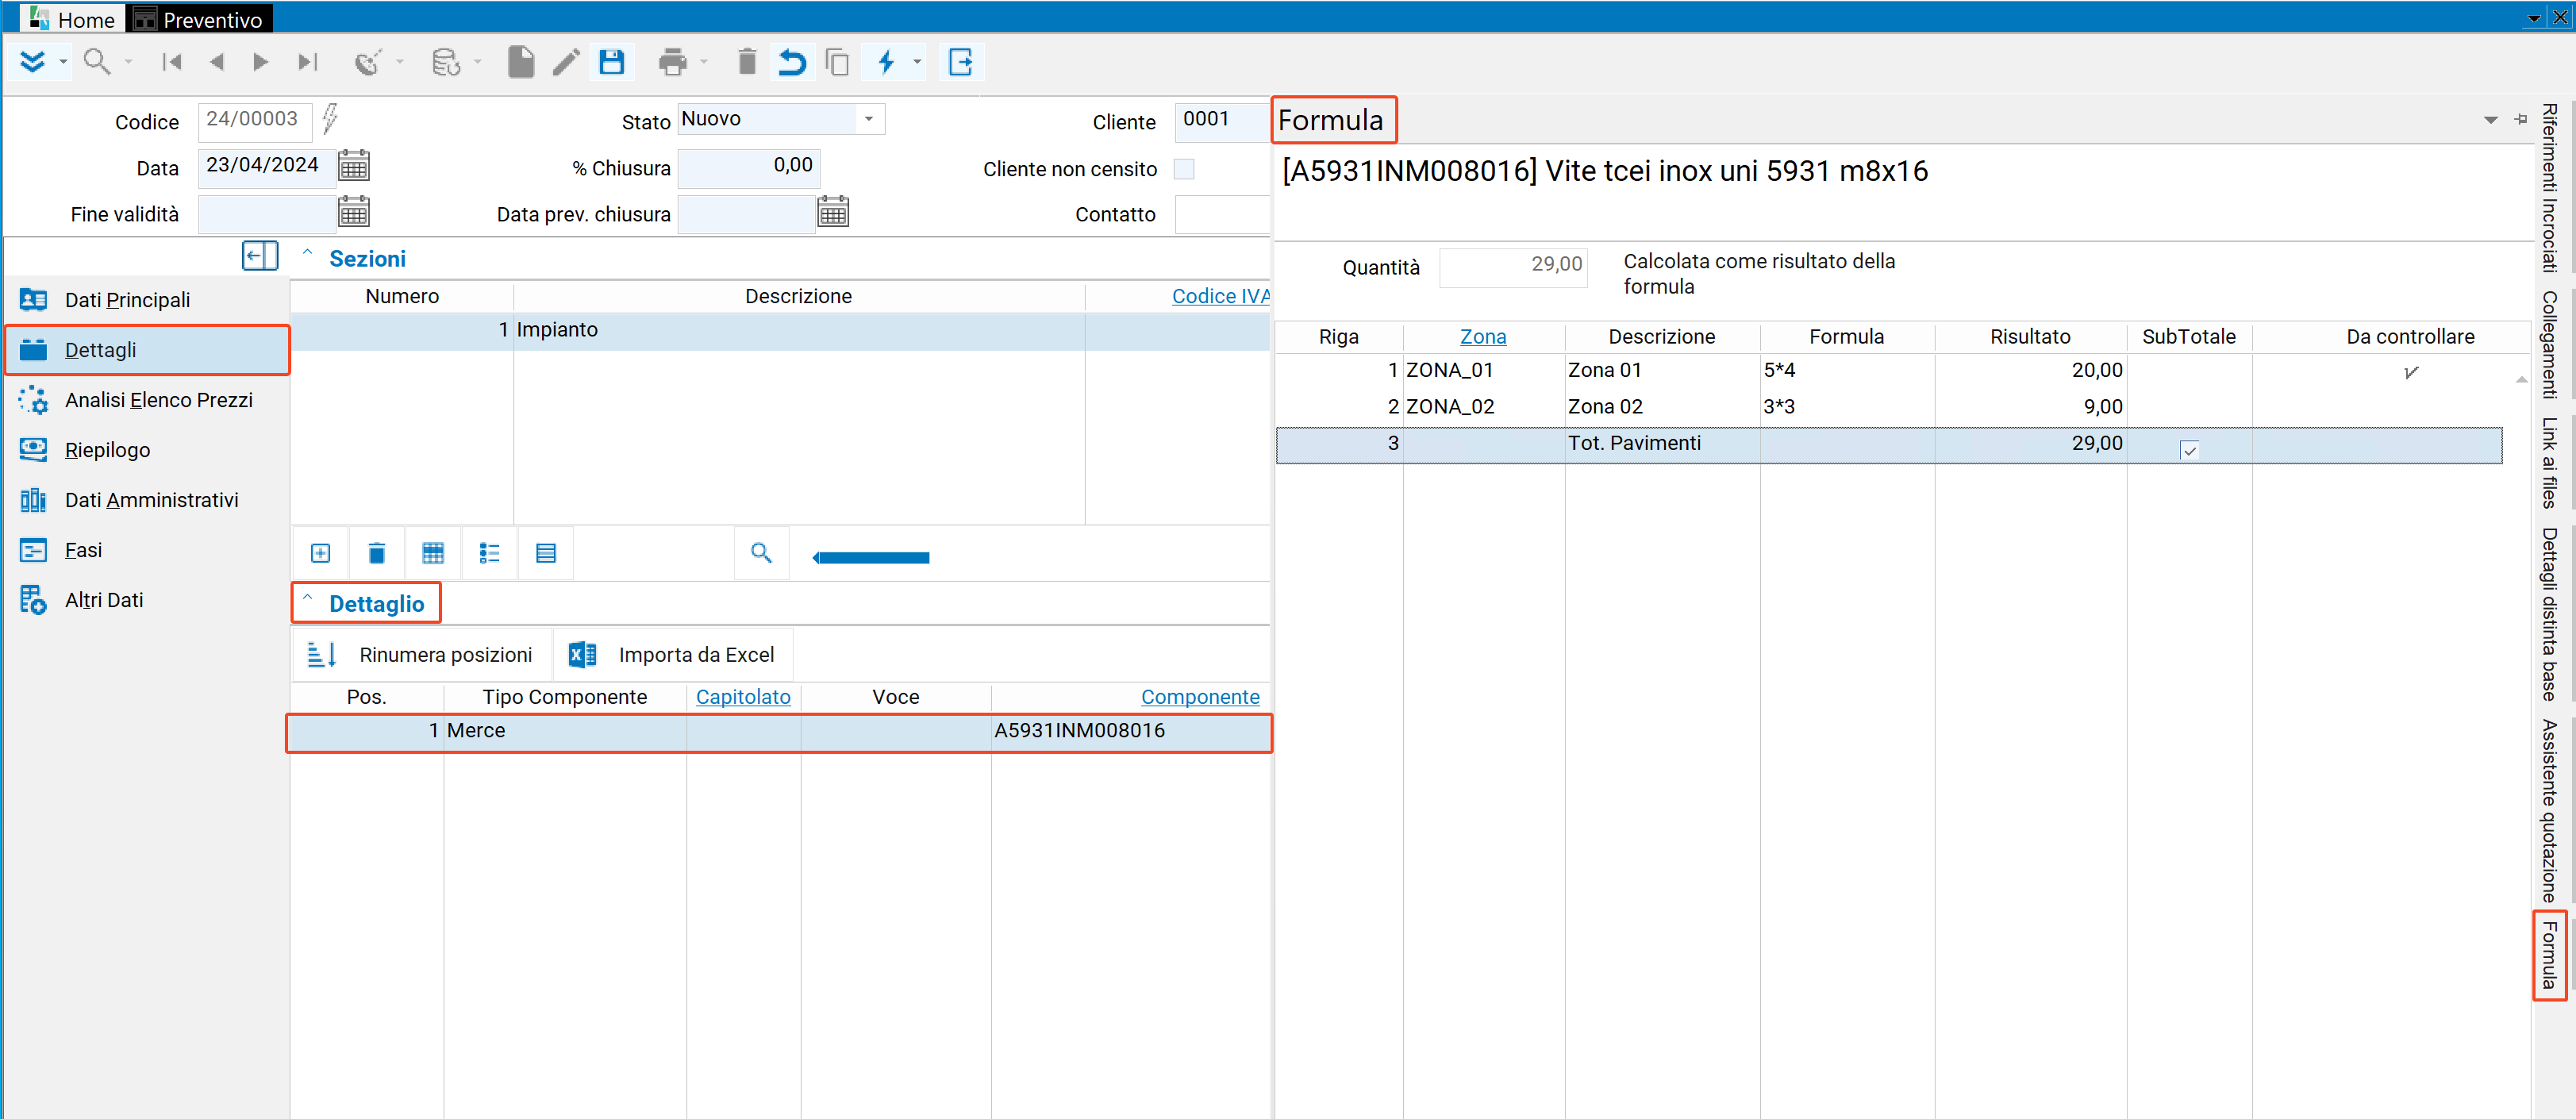This screenshot has height=1119, width=2576.
Task: Open Assistente quotazione side tab
Action: click(2550, 811)
